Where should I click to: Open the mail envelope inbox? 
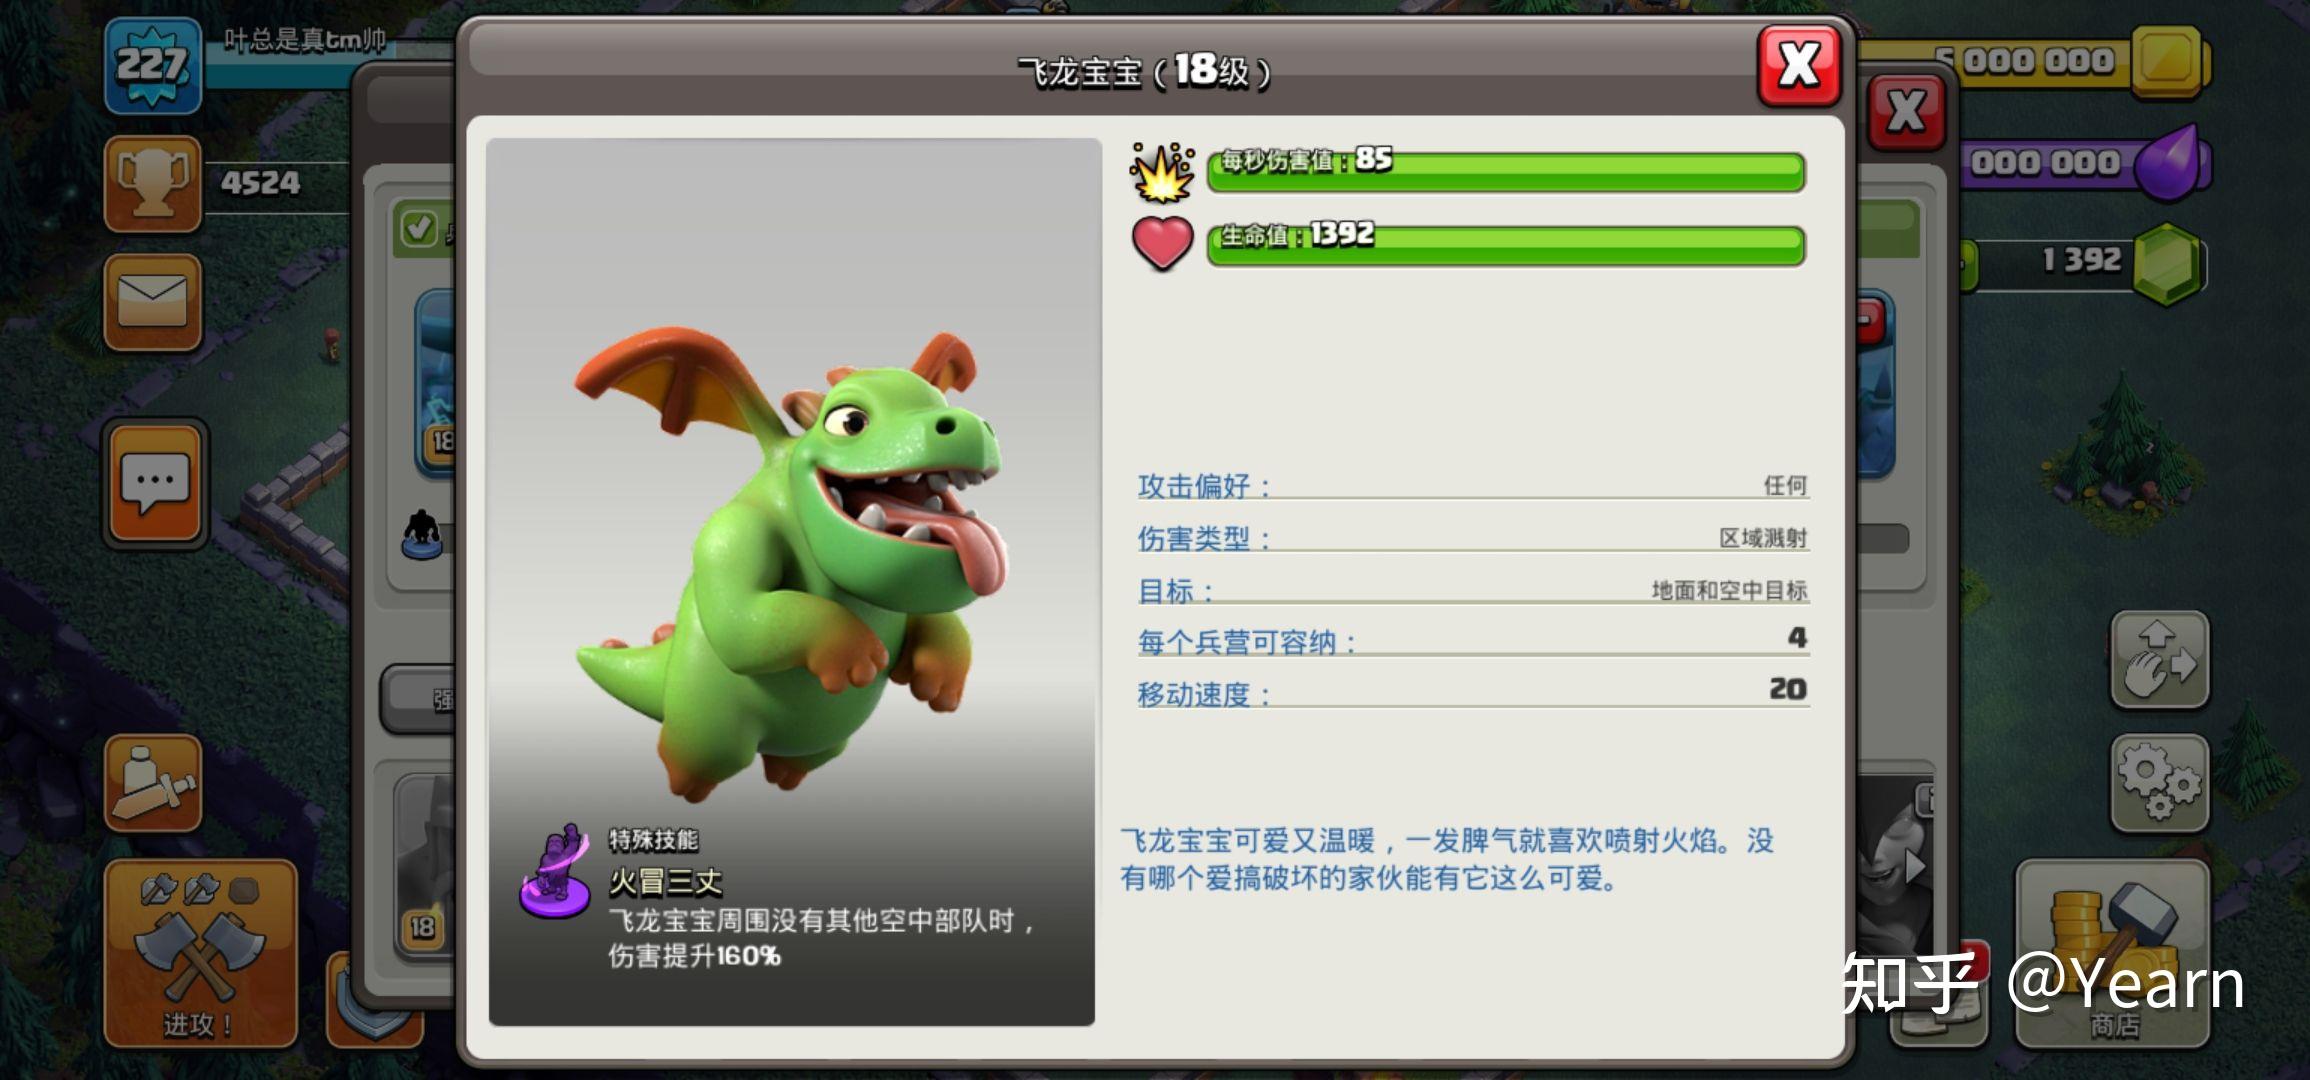153,302
